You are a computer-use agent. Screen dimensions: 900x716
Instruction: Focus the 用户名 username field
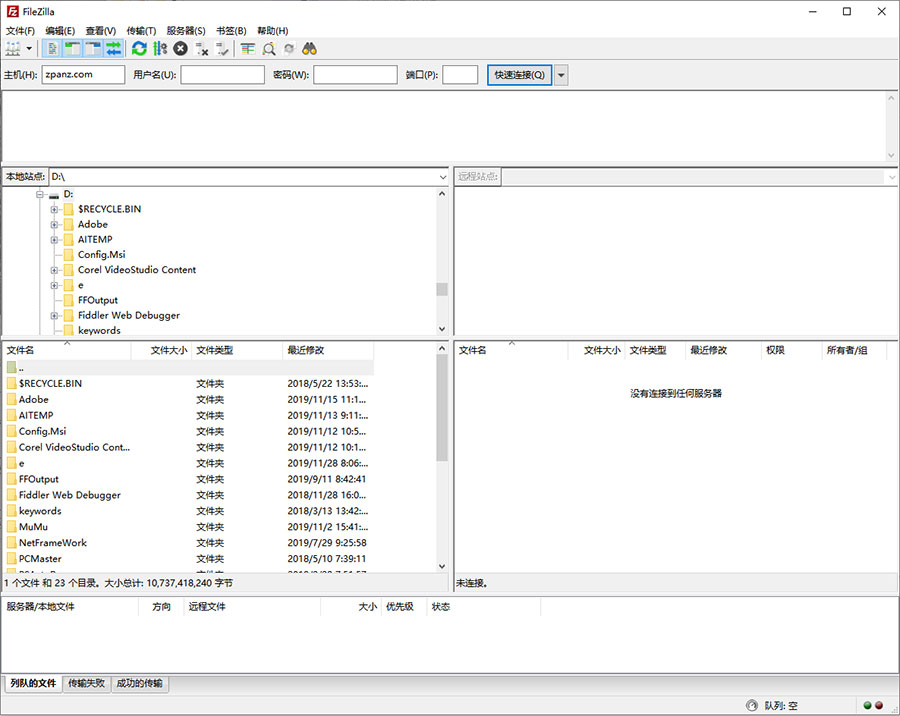223,75
